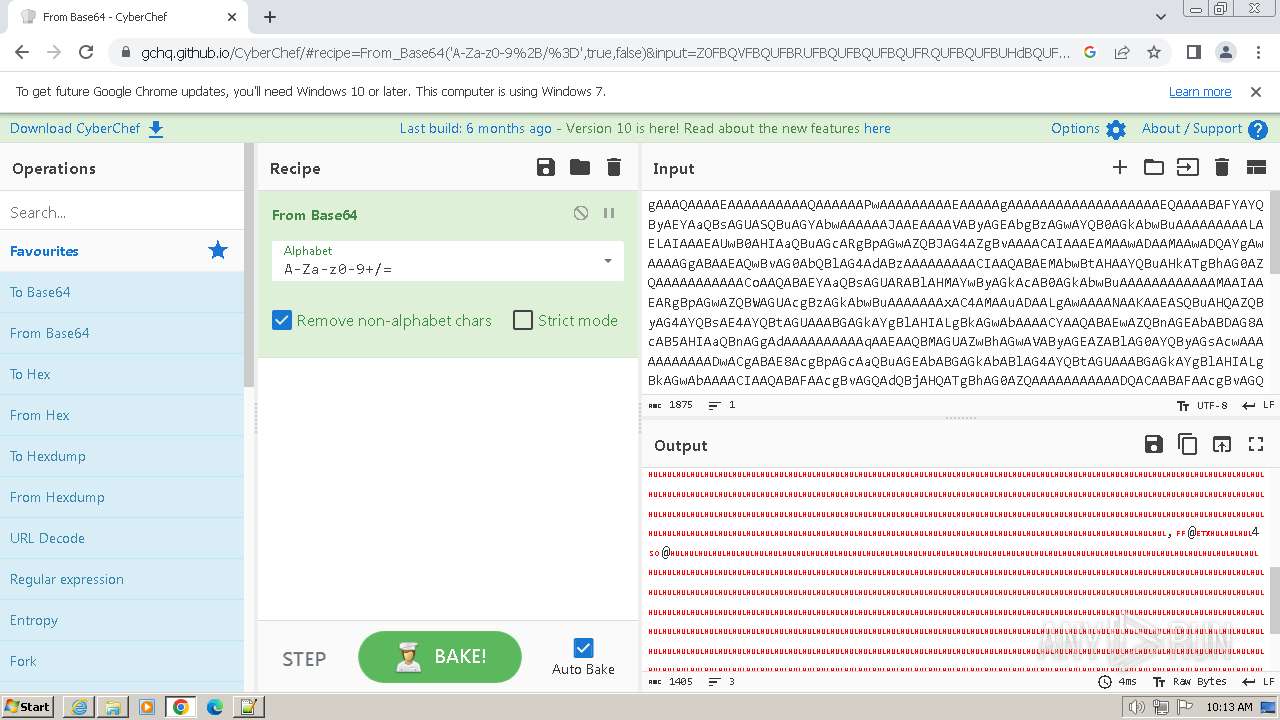Screen dimensions: 1280x720
Task: Select From Base64 in operations list
Action: [122, 333]
